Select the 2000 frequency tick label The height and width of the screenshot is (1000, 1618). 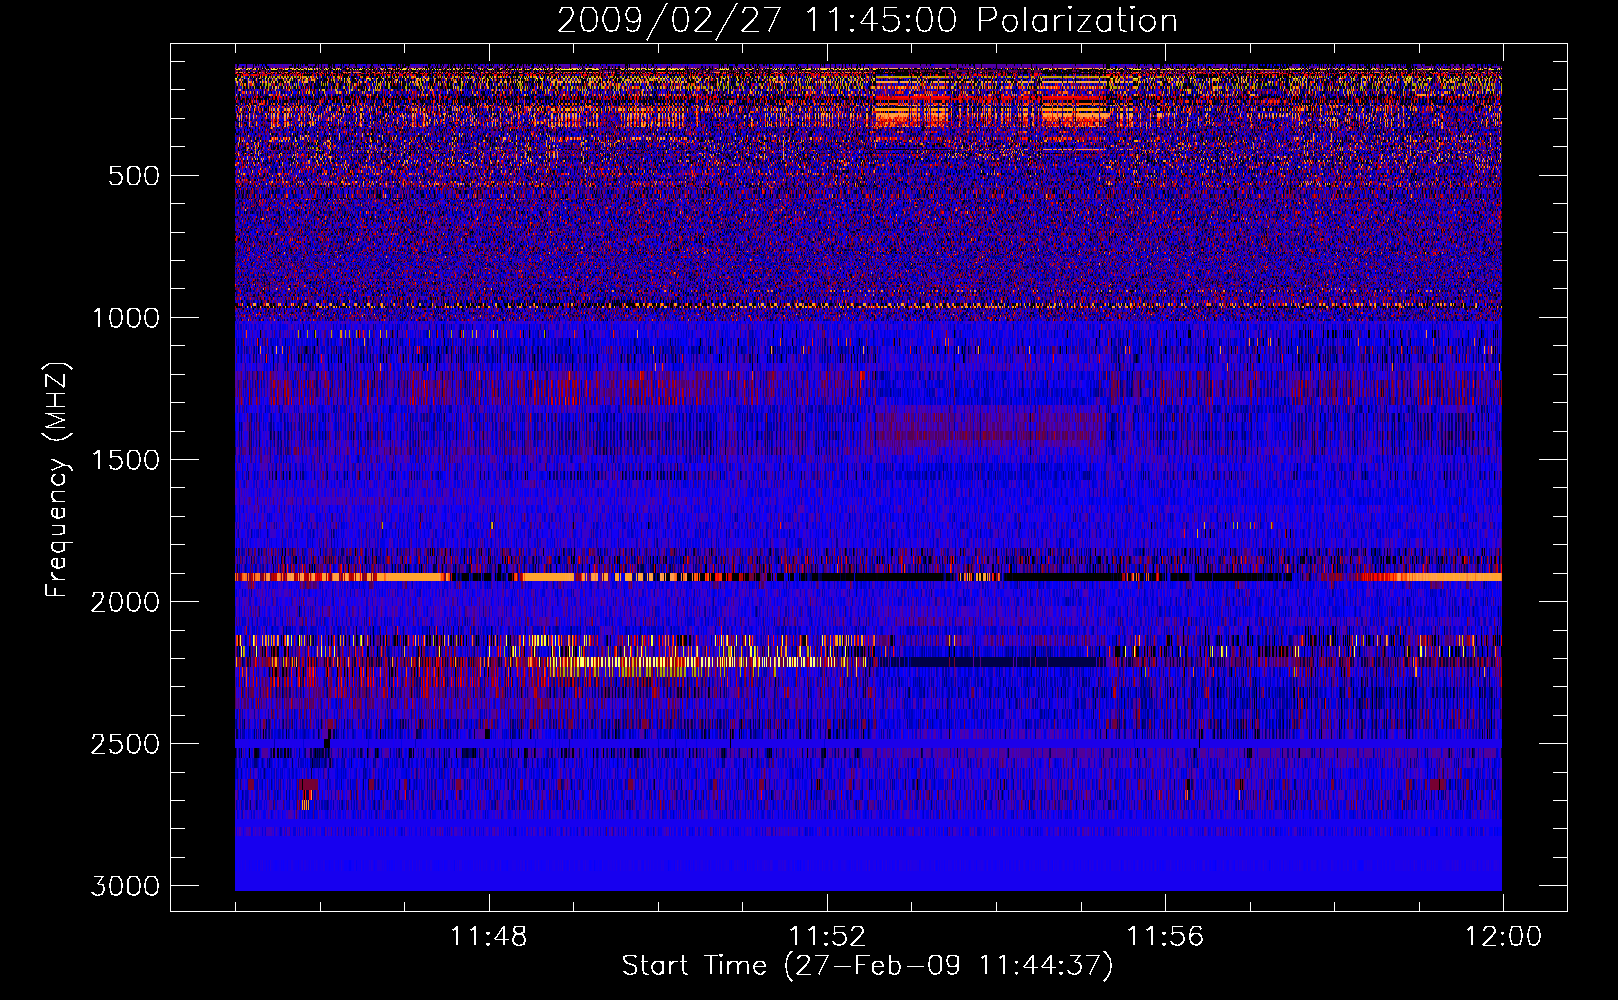tap(125, 602)
